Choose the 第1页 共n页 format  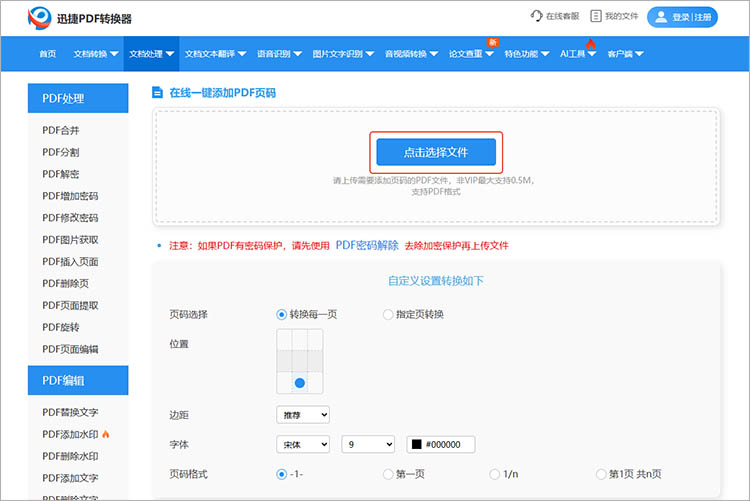(x=601, y=474)
